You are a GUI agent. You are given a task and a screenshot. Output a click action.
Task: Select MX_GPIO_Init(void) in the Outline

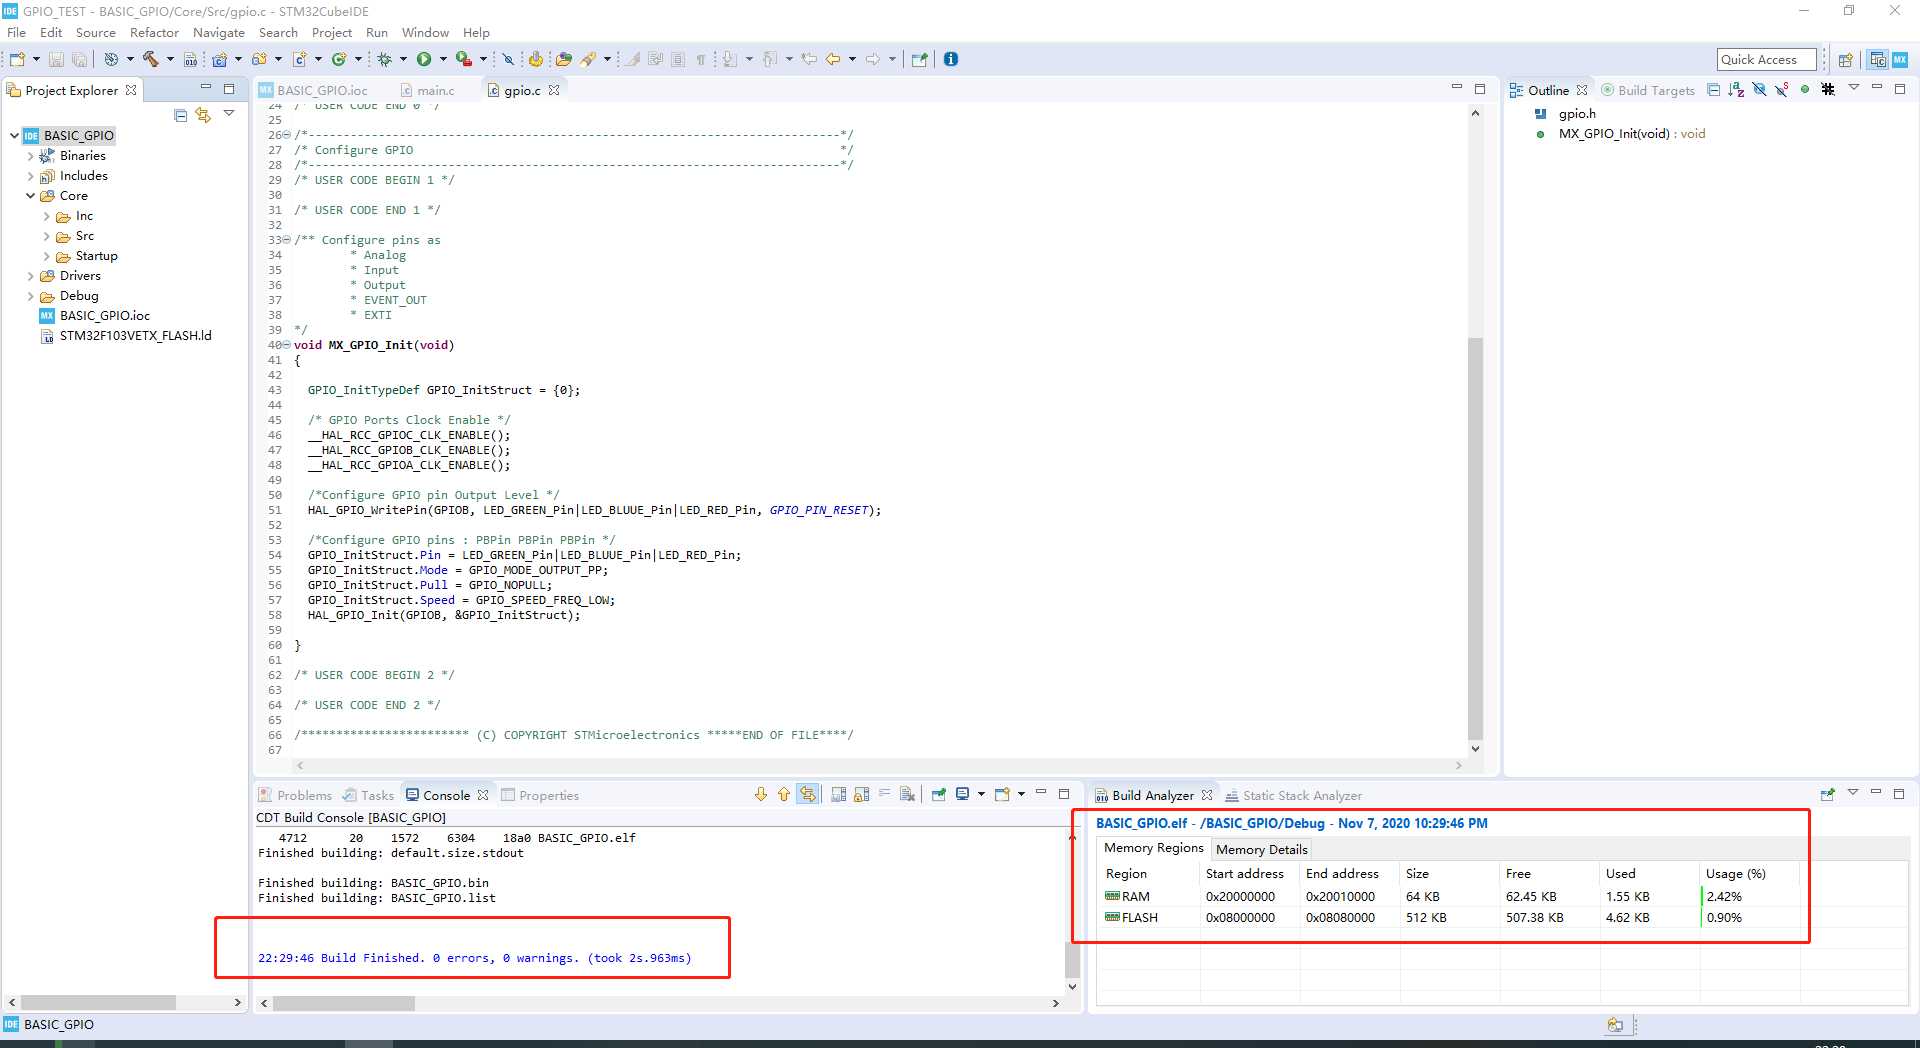(x=1631, y=134)
